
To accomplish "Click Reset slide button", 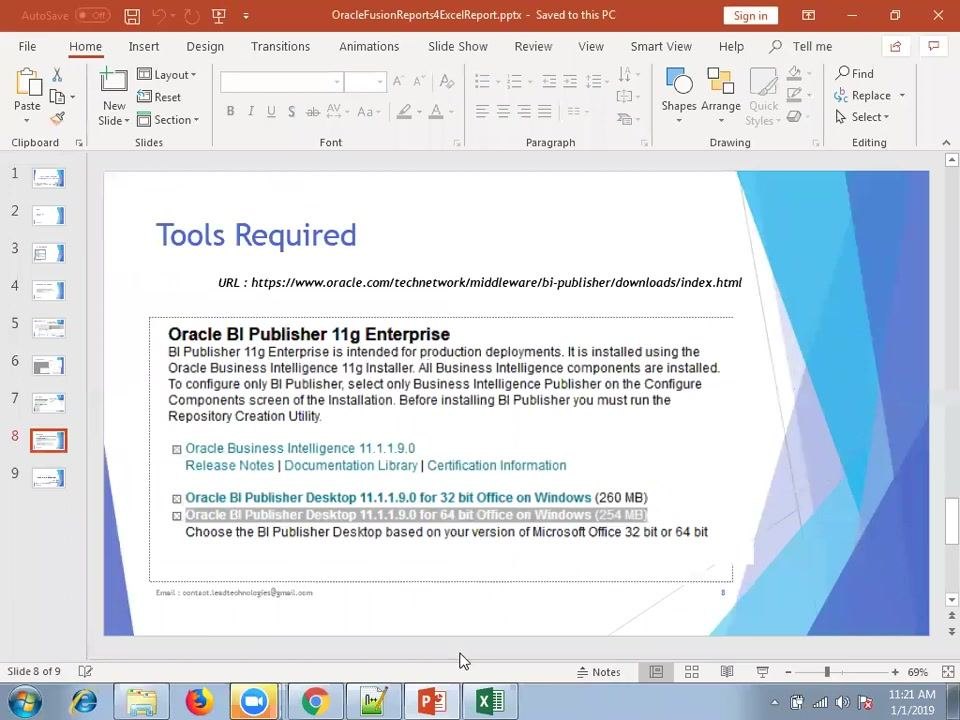I will tap(159, 97).
